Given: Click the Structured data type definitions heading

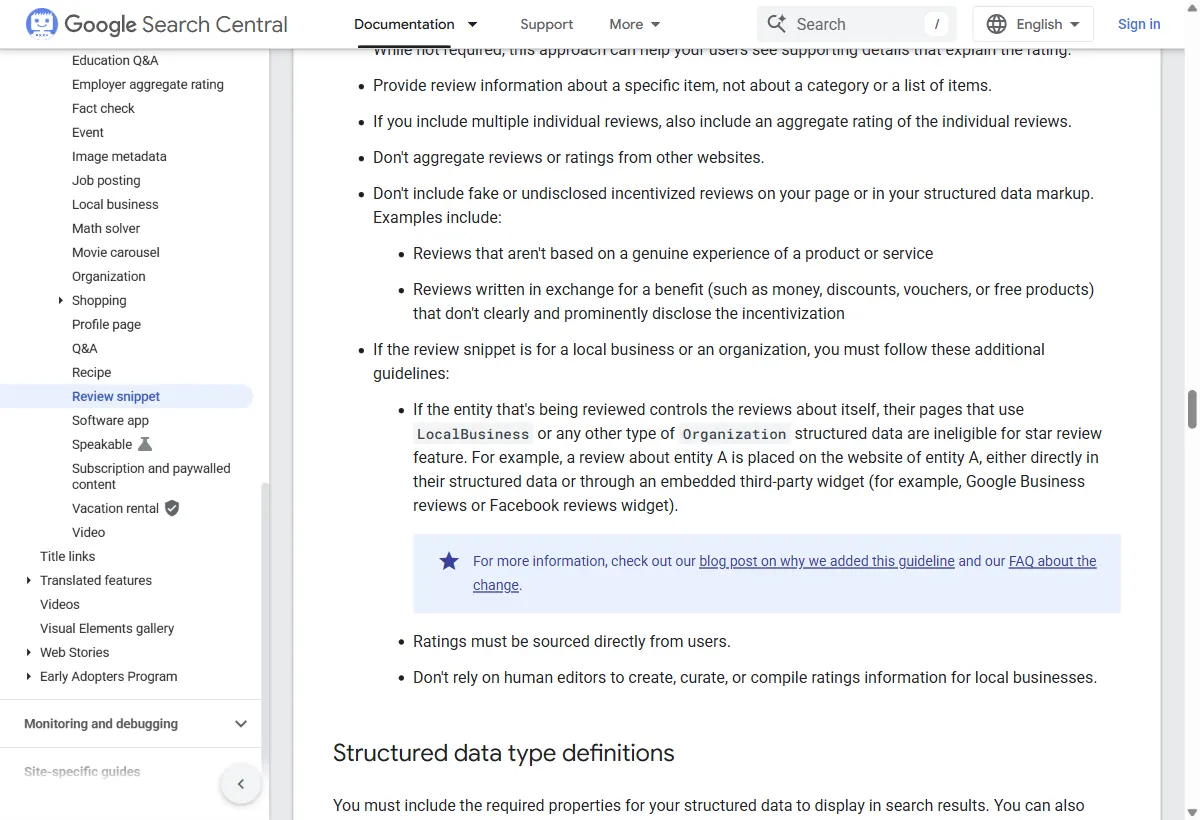Looking at the screenshot, I should click(504, 753).
